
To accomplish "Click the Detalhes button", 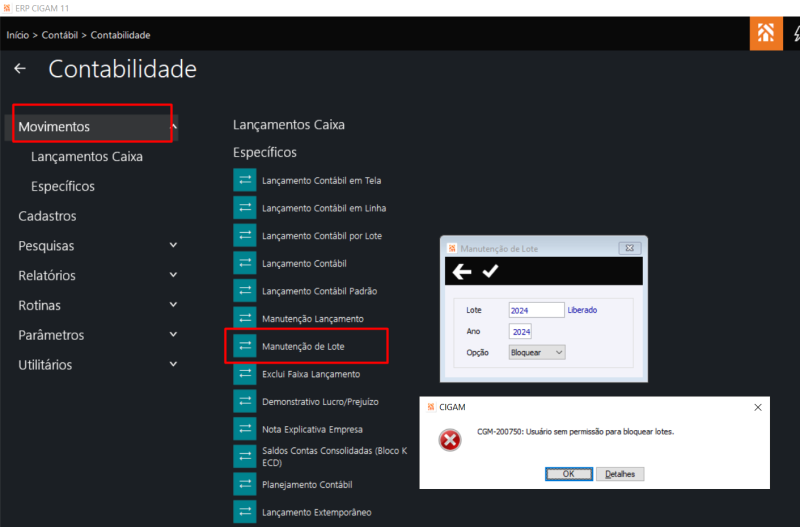I will 620,474.
